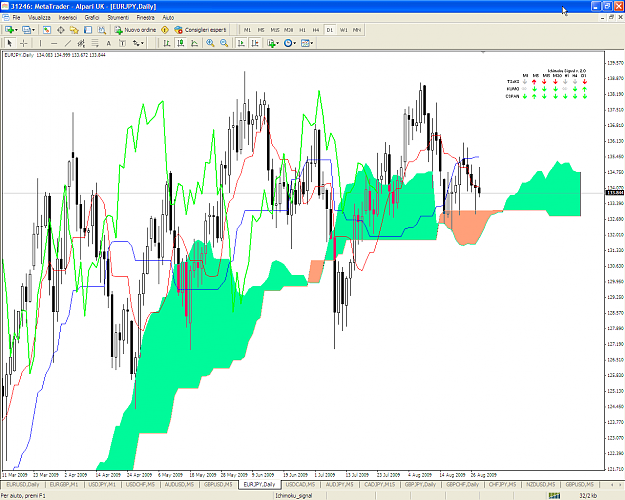Select the trendline drawing tool
625x500 pixels.
[x=68, y=43]
